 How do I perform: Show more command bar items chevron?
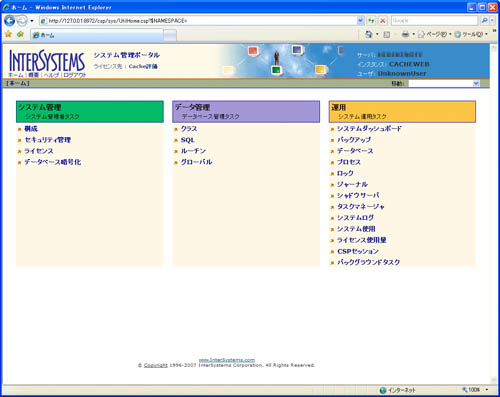[495, 31]
